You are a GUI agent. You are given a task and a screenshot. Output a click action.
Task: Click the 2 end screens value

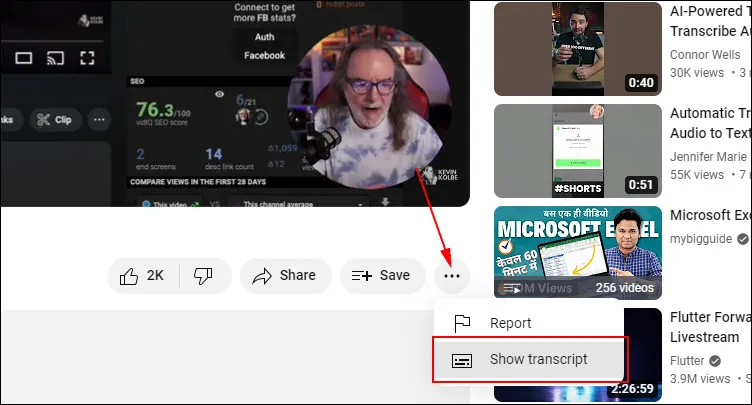click(140, 154)
